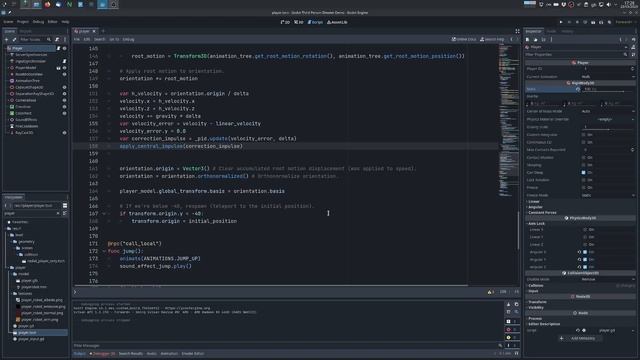This screenshot has height=360, width=640.
Task: Open PlayerModel scene in editor icon
Action: [58, 68]
